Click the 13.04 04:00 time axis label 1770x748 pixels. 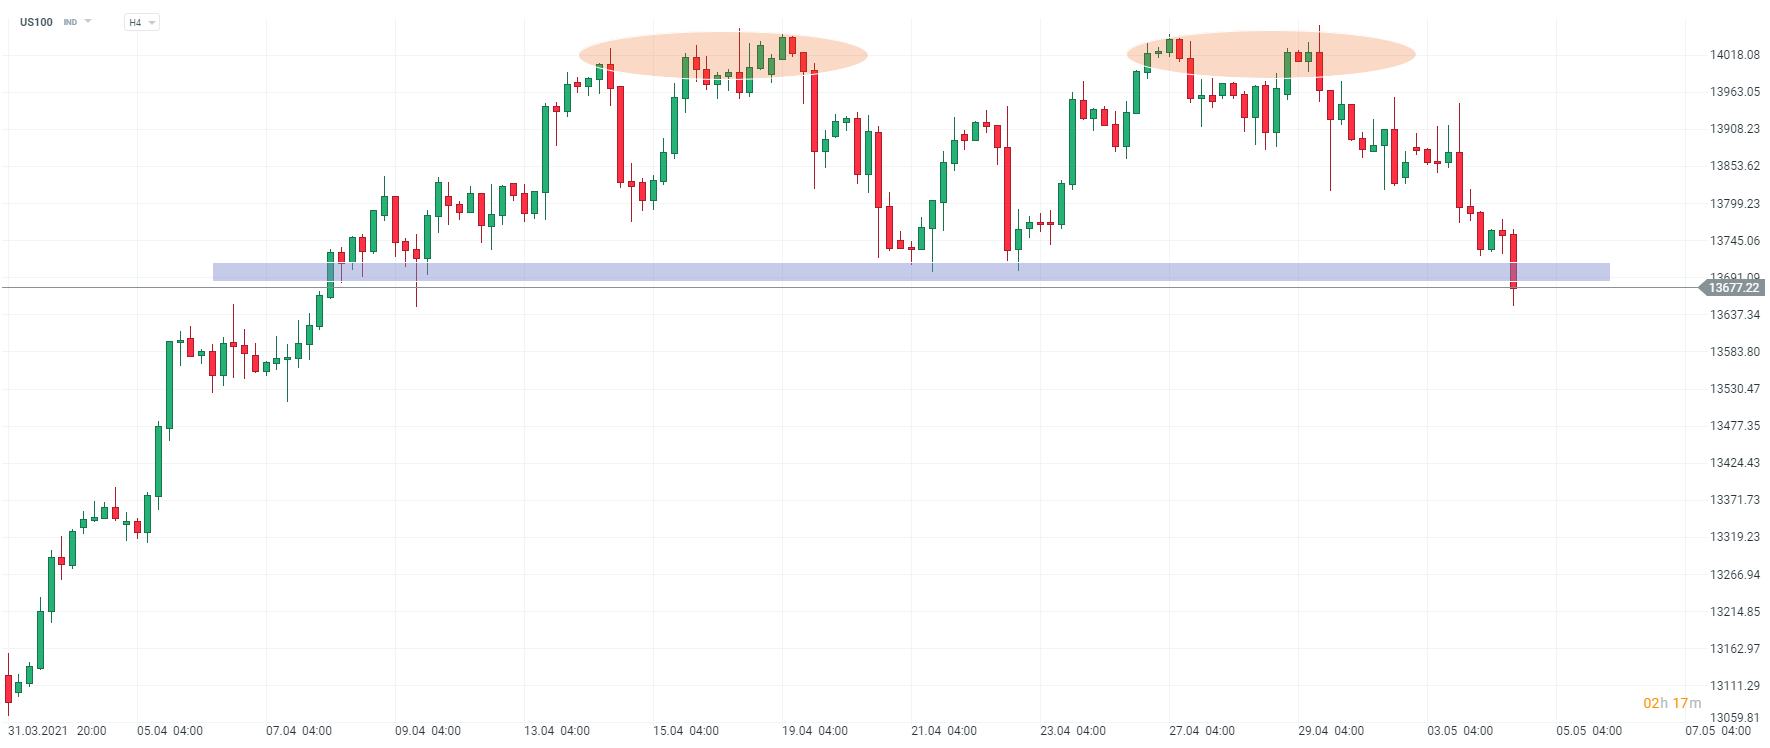point(557,731)
